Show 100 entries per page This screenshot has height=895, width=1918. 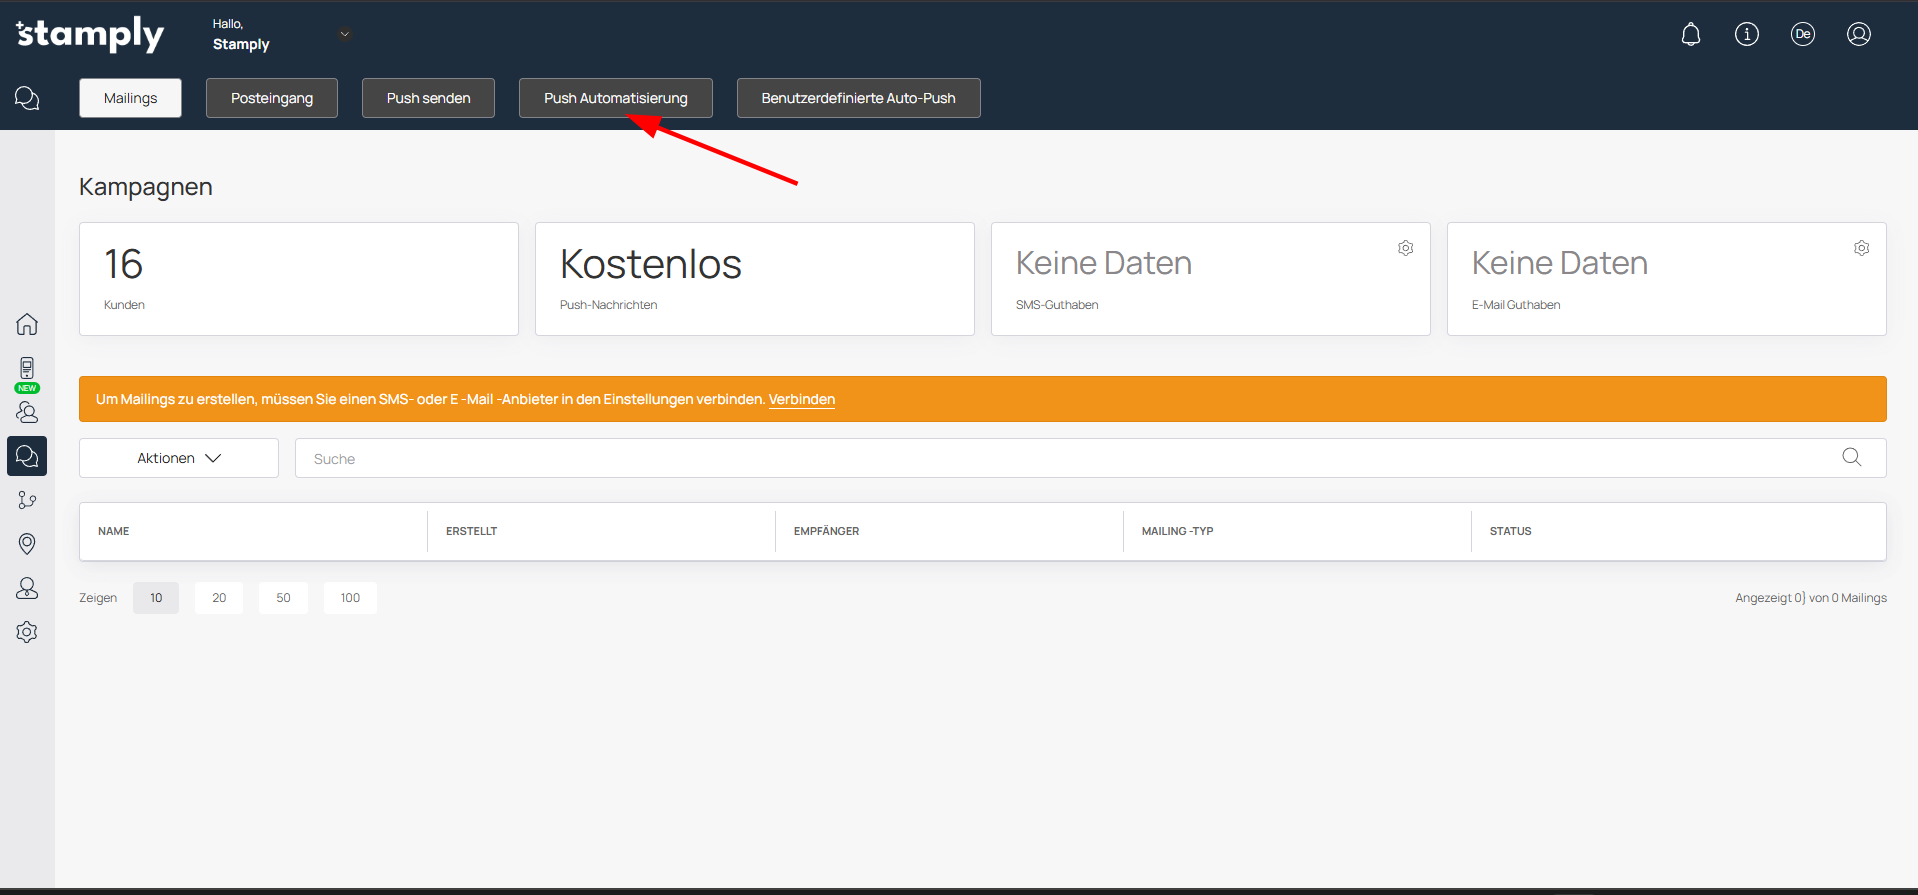point(350,598)
